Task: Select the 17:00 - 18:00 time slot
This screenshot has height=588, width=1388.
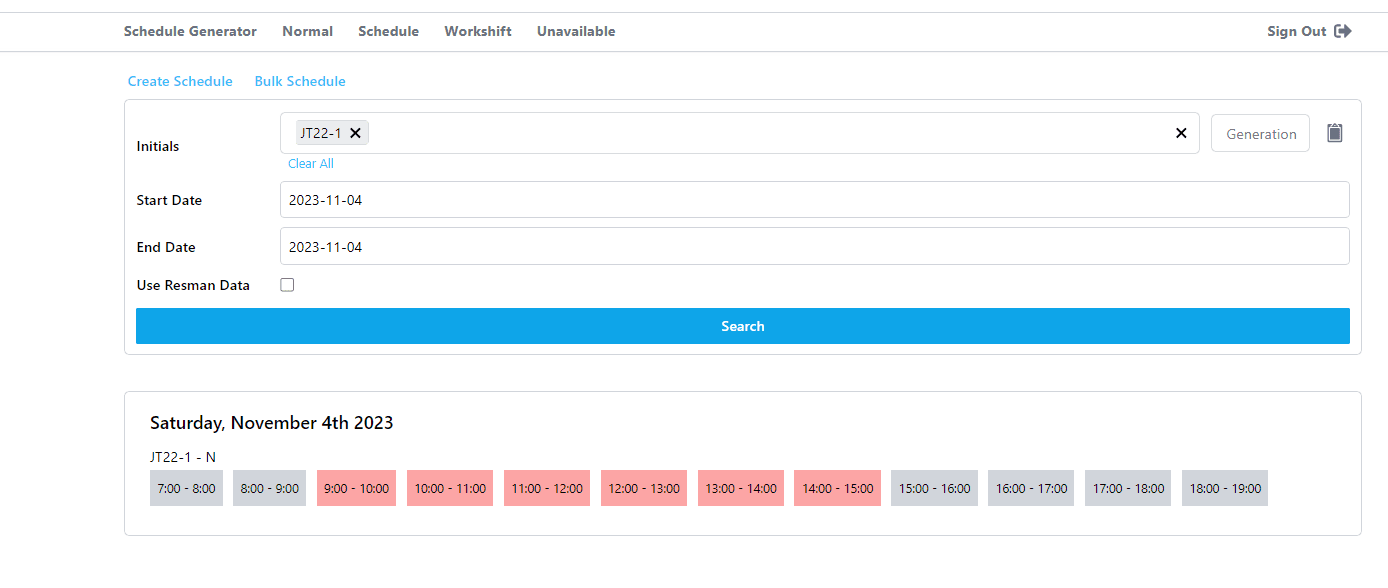Action: 1128,488
